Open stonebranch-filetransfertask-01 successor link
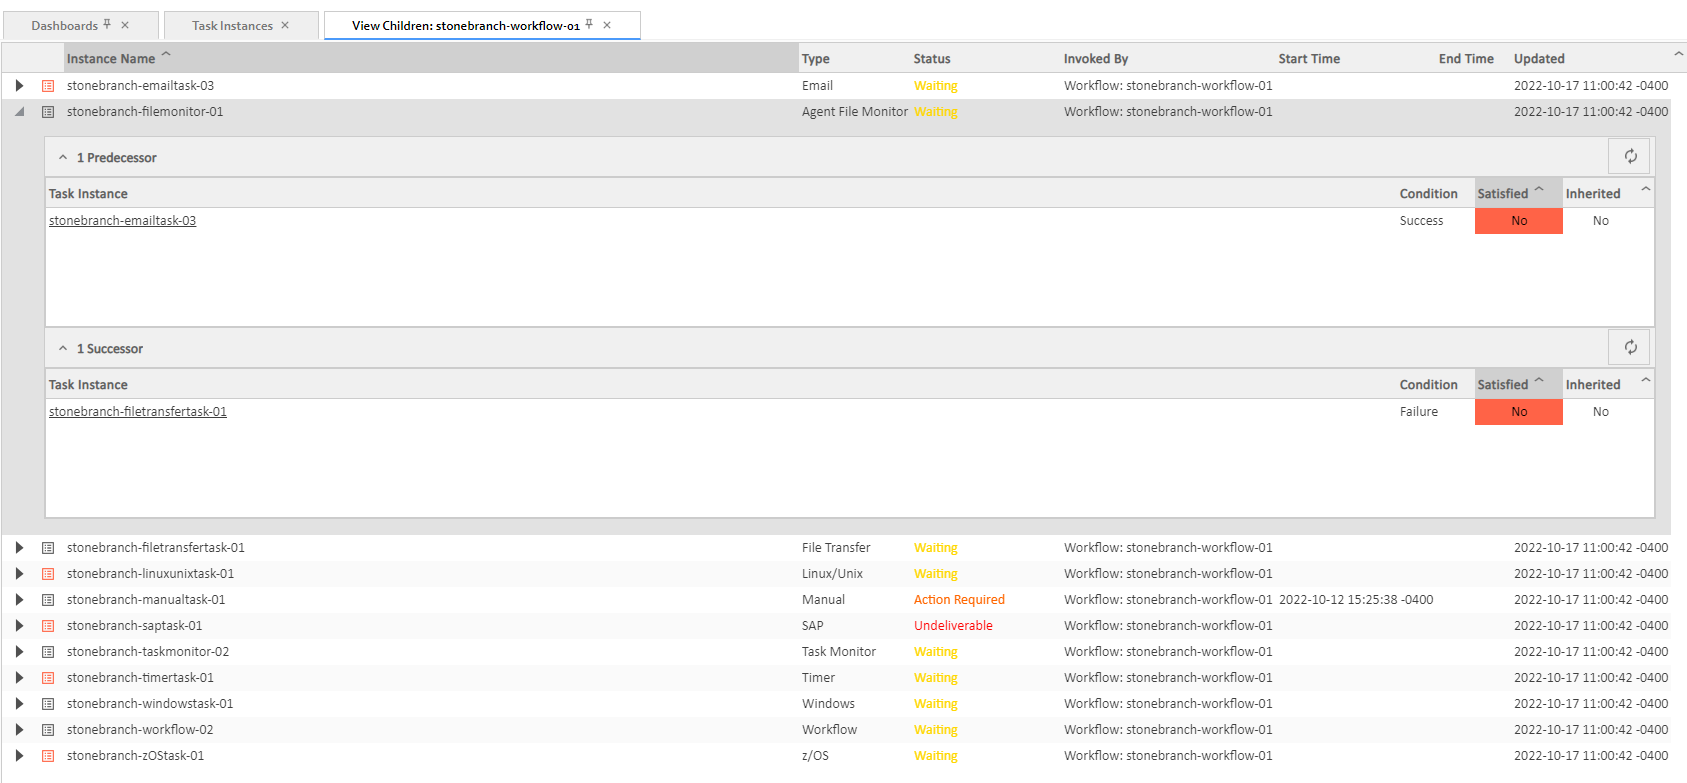Screen dimensions: 1687x783 point(138,412)
